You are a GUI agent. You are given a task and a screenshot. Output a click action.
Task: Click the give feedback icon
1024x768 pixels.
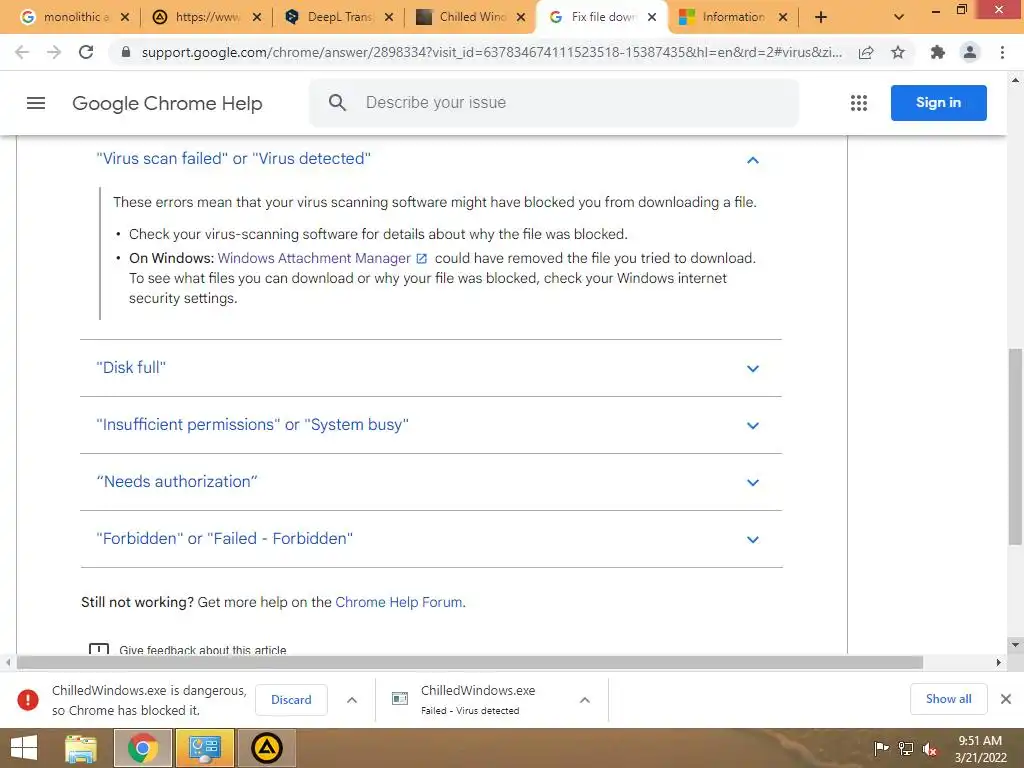(99, 649)
